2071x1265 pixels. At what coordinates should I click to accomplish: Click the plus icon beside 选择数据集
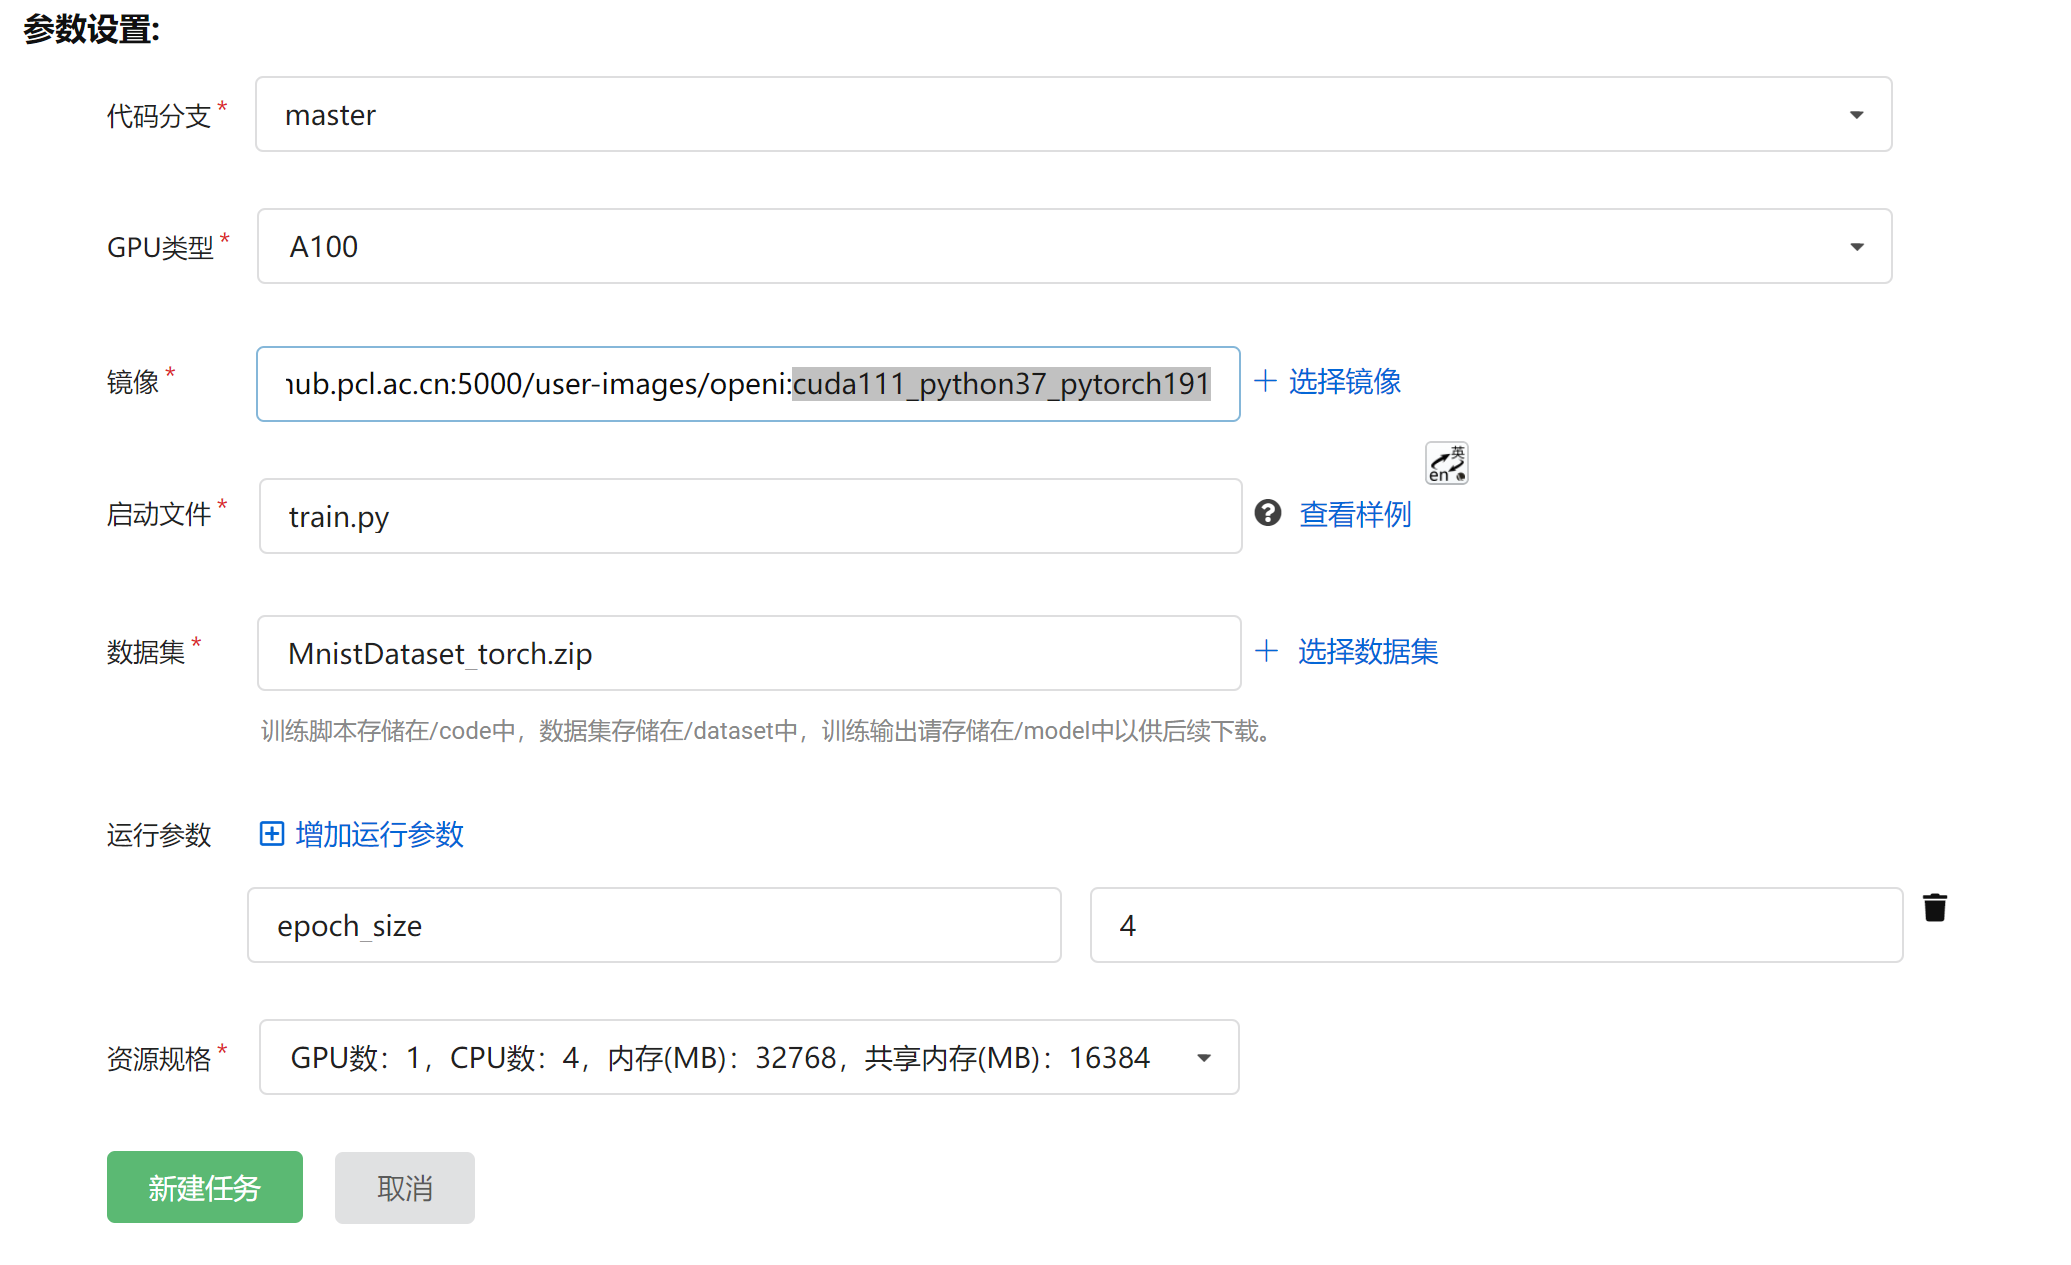[x=1266, y=651]
